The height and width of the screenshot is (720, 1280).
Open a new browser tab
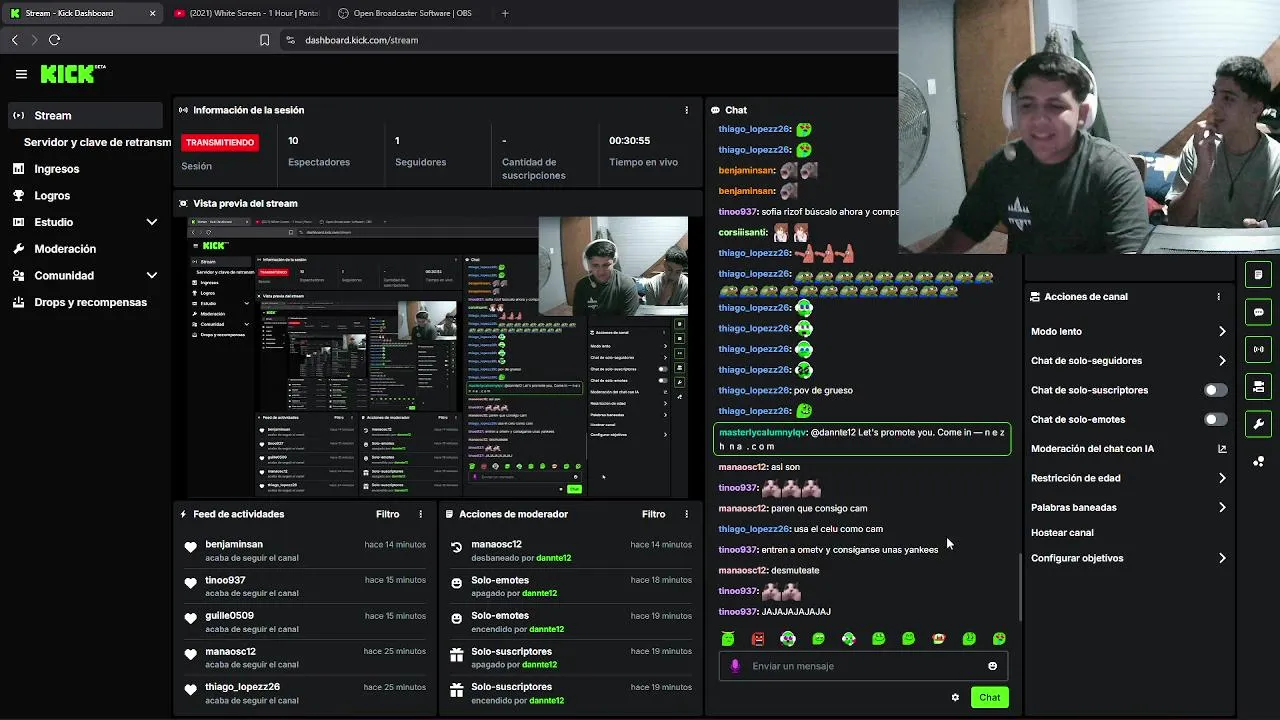tap(504, 13)
